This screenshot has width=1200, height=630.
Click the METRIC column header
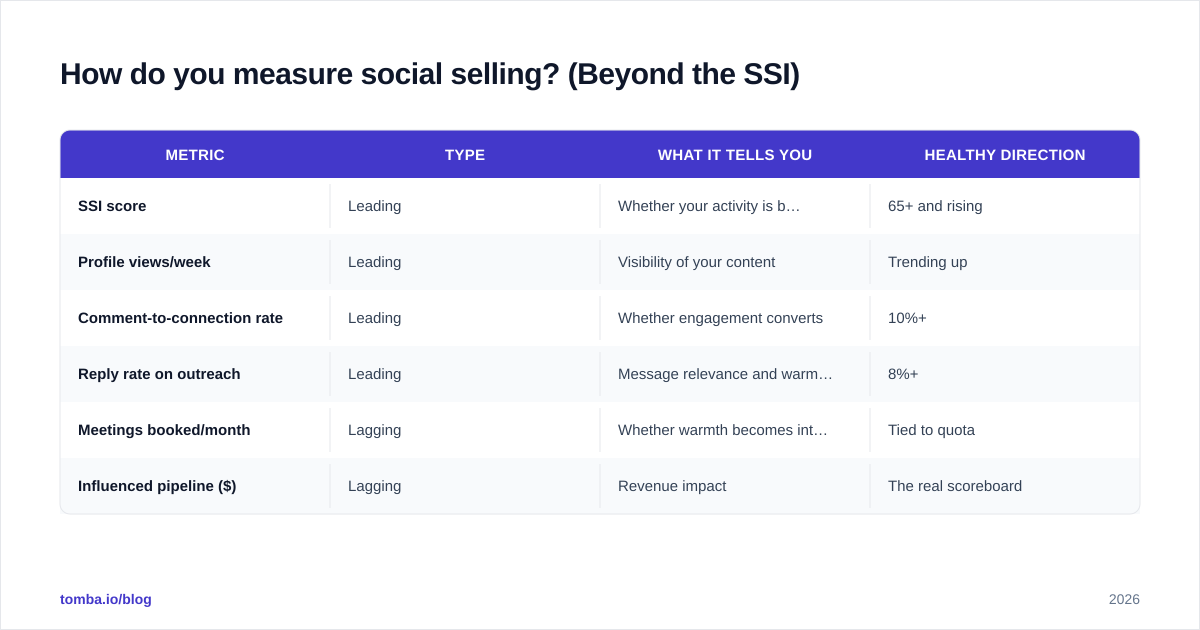tap(195, 155)
